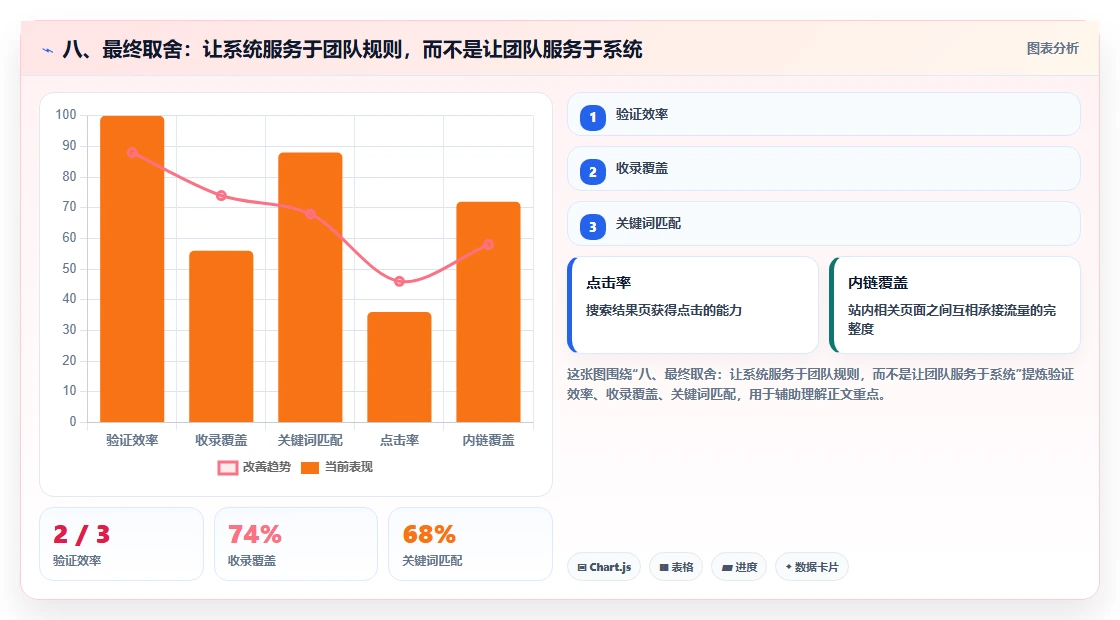Image resolution: width=1120 pixels, height=620 pixels.
Task: Click the blue number 2 badge
Action: click(593, 171)
